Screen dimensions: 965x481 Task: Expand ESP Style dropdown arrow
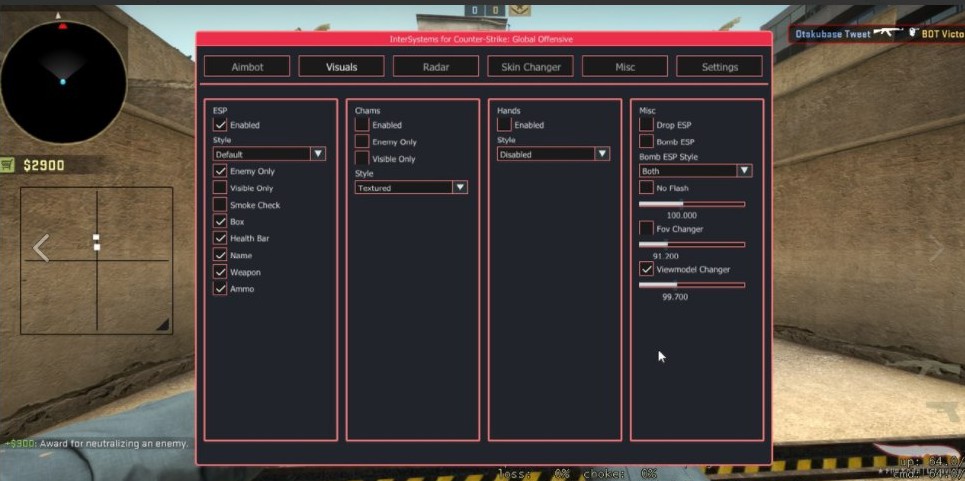(318, 154)
